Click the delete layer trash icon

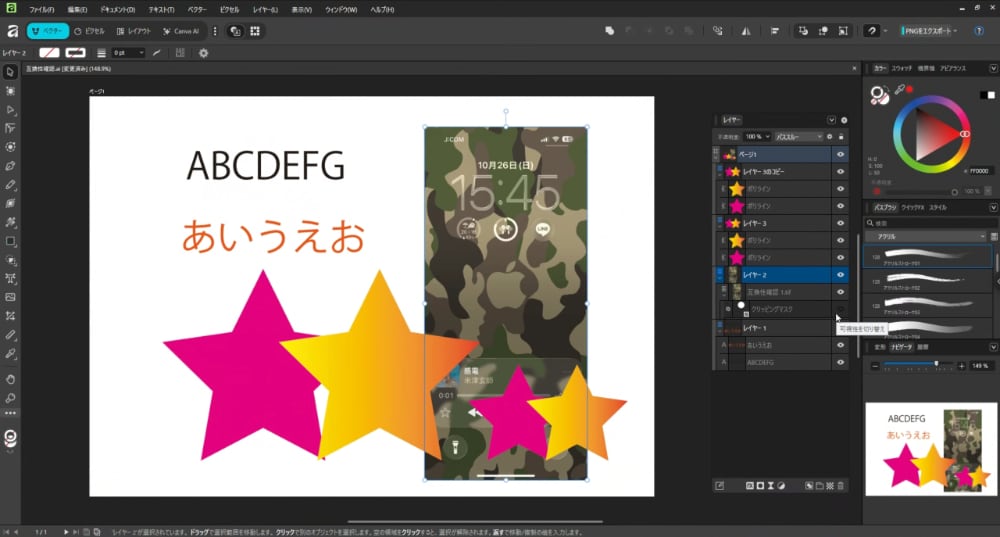tap(840, 486)
